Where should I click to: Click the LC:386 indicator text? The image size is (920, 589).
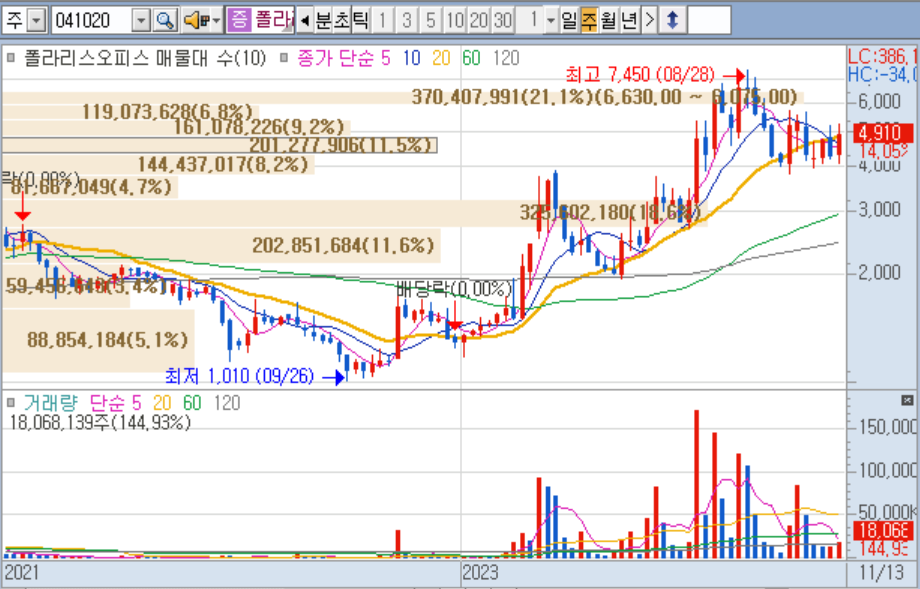[882, 57]
